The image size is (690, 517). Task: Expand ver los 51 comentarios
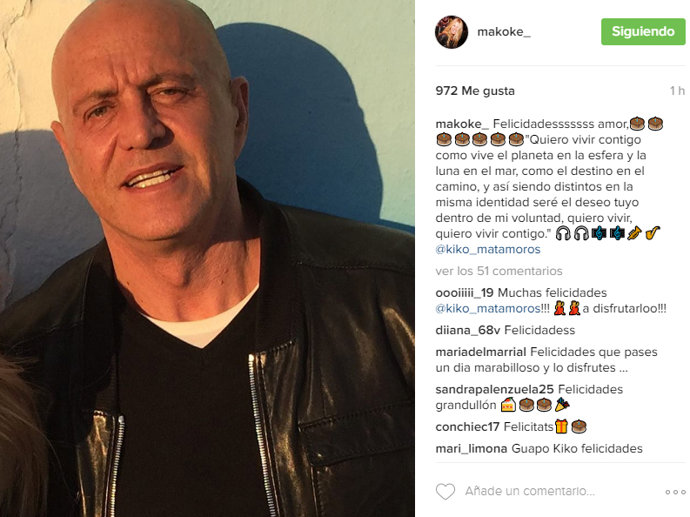pyautogui.click(x=499, y=271)
